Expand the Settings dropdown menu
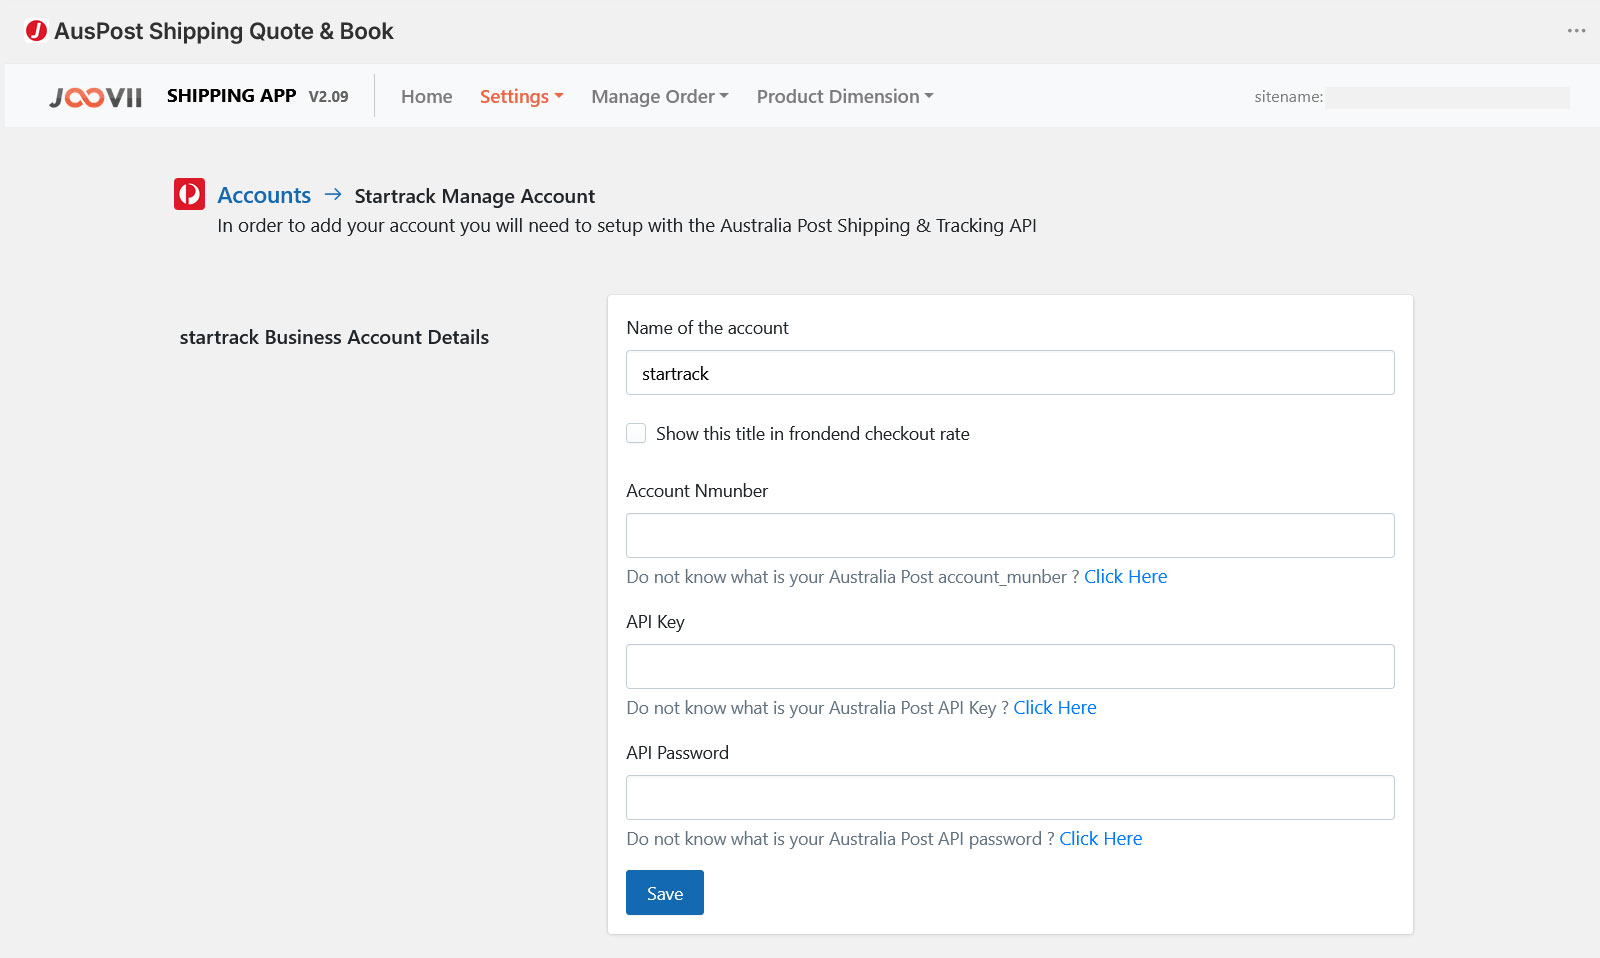Viewport: 1600px width, 958px height. click(x=521, y=96)
